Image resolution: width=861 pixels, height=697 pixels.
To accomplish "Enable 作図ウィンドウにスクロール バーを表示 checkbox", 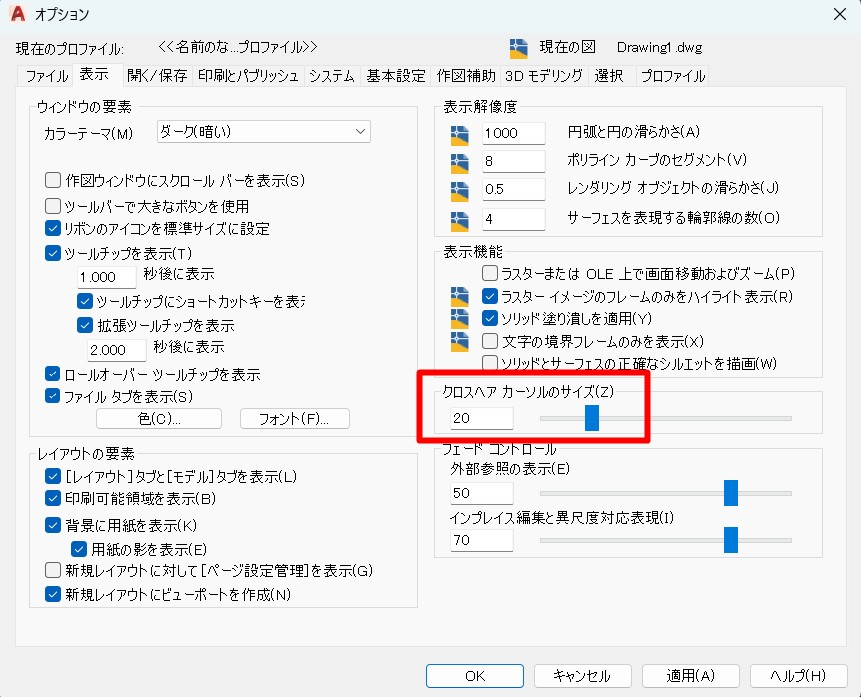I will [x=54, y=181].
